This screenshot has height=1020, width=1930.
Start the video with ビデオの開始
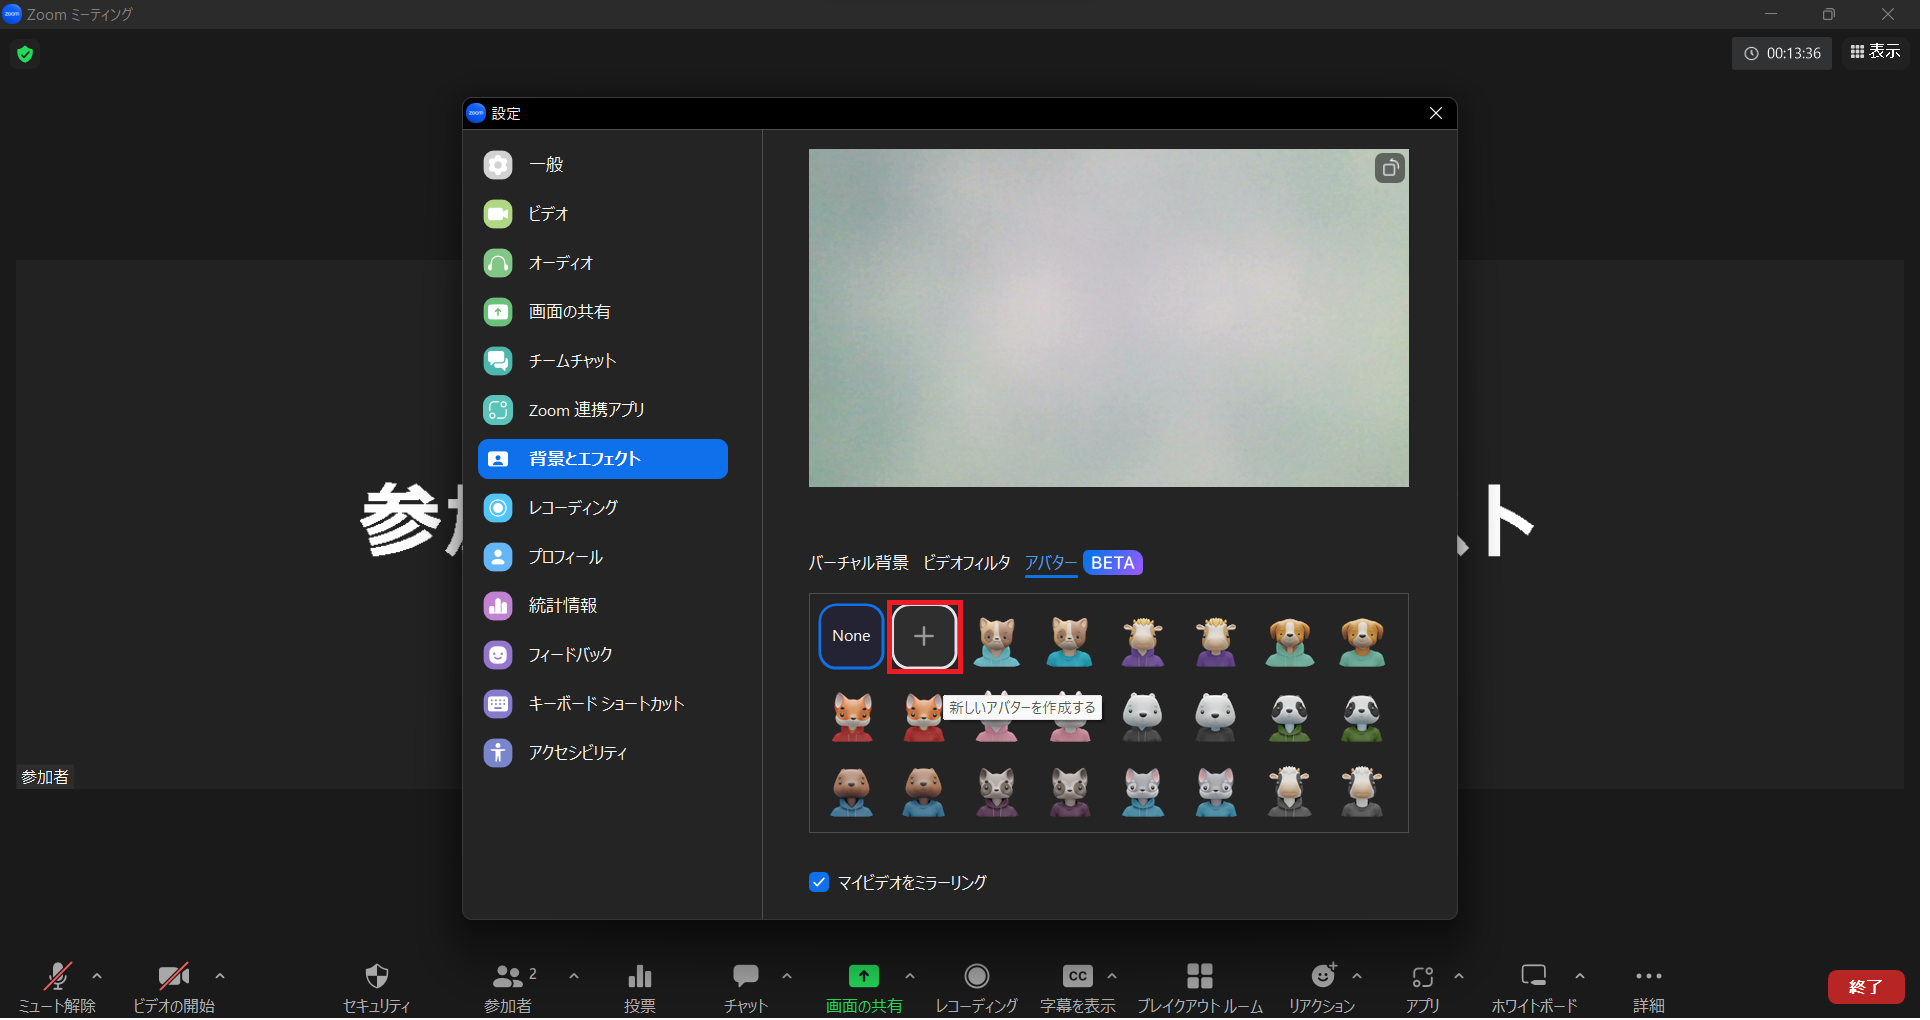[173, 977]
